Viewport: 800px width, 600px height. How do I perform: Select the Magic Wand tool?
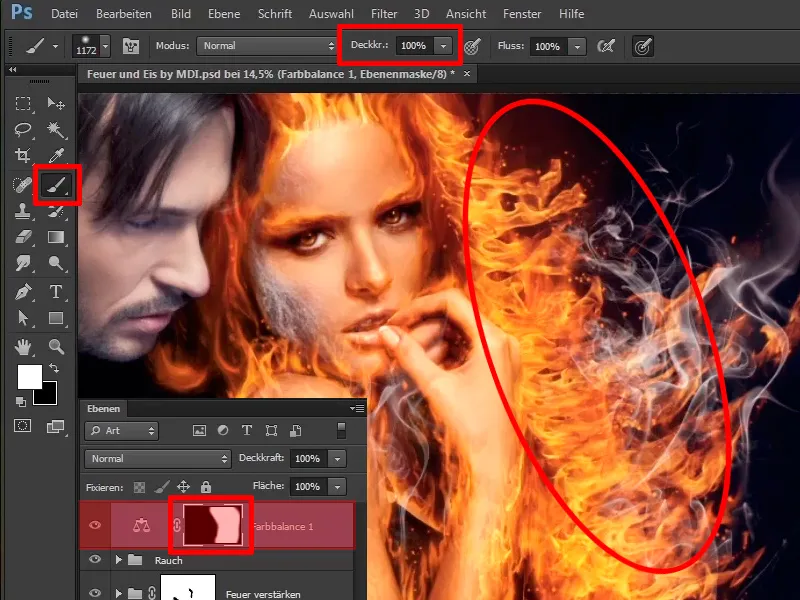click(x=56, y=130)
